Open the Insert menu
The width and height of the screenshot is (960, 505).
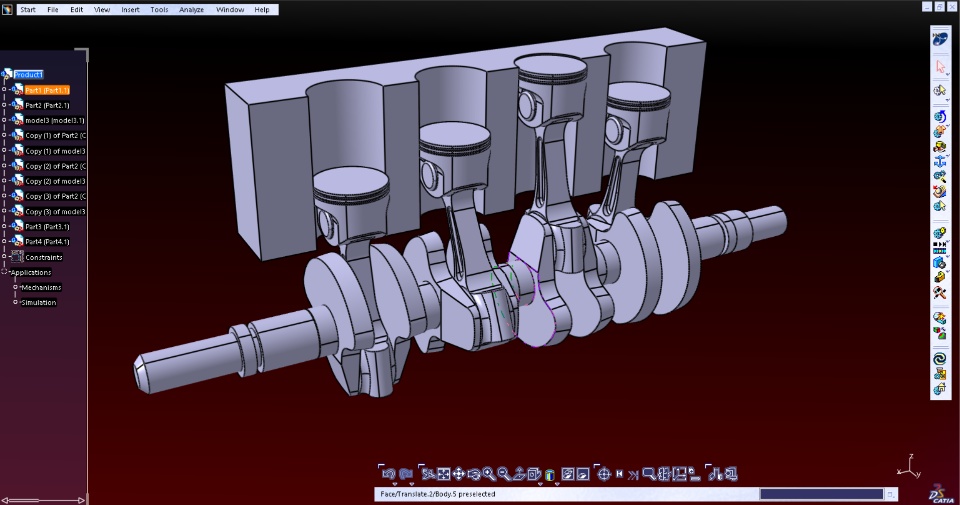click(130, 9)
